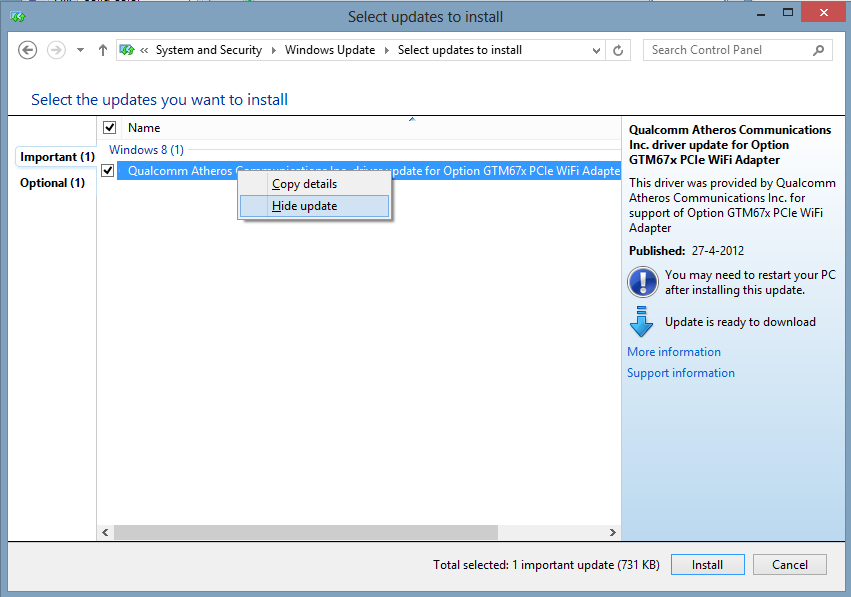851x597 pixels.
Task: Click 'Update is ready to download' text
Action: pos(740,322)
